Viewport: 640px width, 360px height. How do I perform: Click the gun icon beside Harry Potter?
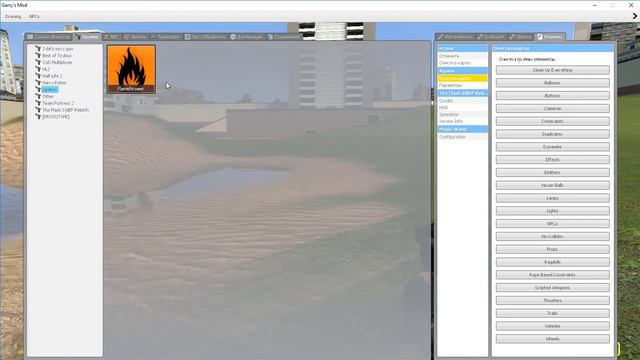pos(38,82)
